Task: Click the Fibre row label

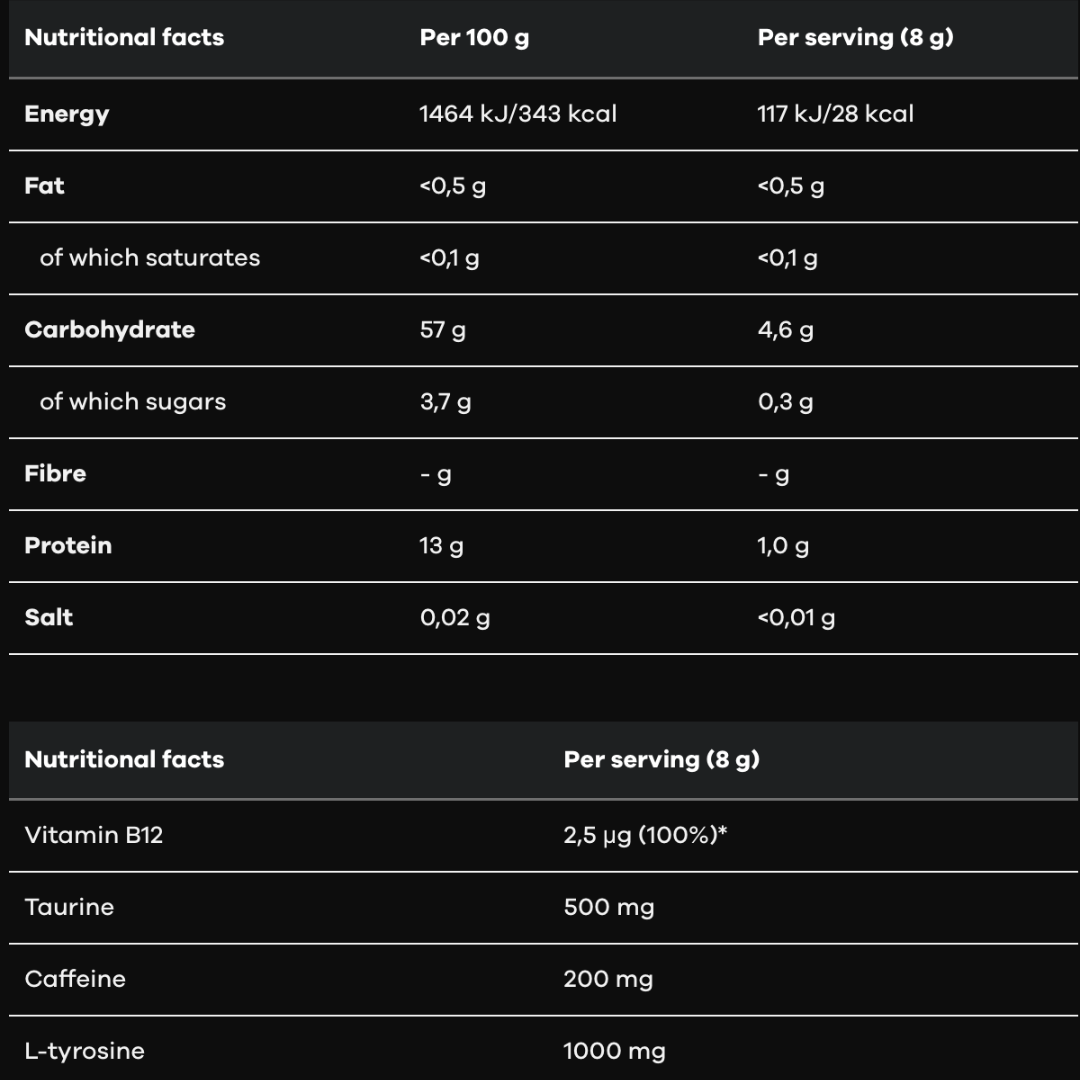Action: click(x=55, y=474)
